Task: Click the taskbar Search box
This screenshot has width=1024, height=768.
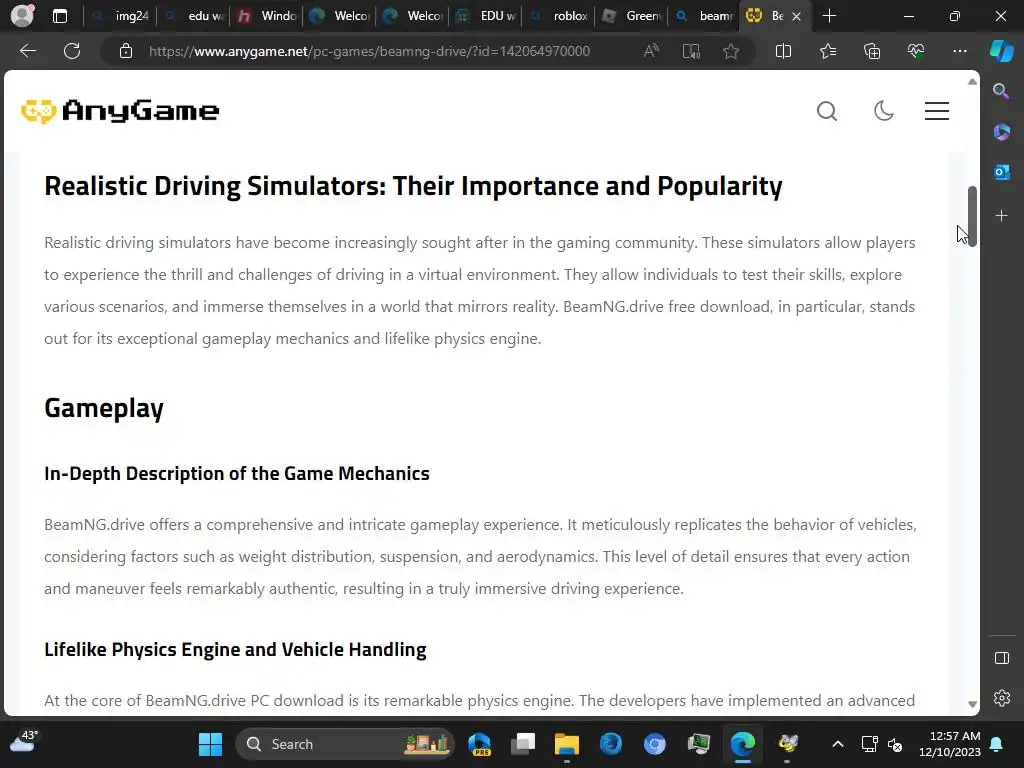Action: [x=344, y=744]
